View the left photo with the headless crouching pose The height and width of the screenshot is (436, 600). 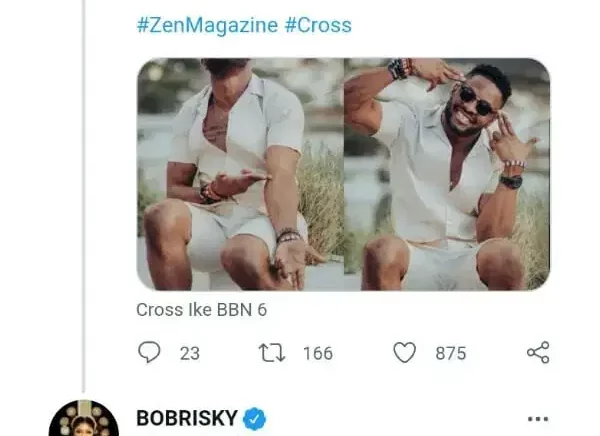[238, 174]
